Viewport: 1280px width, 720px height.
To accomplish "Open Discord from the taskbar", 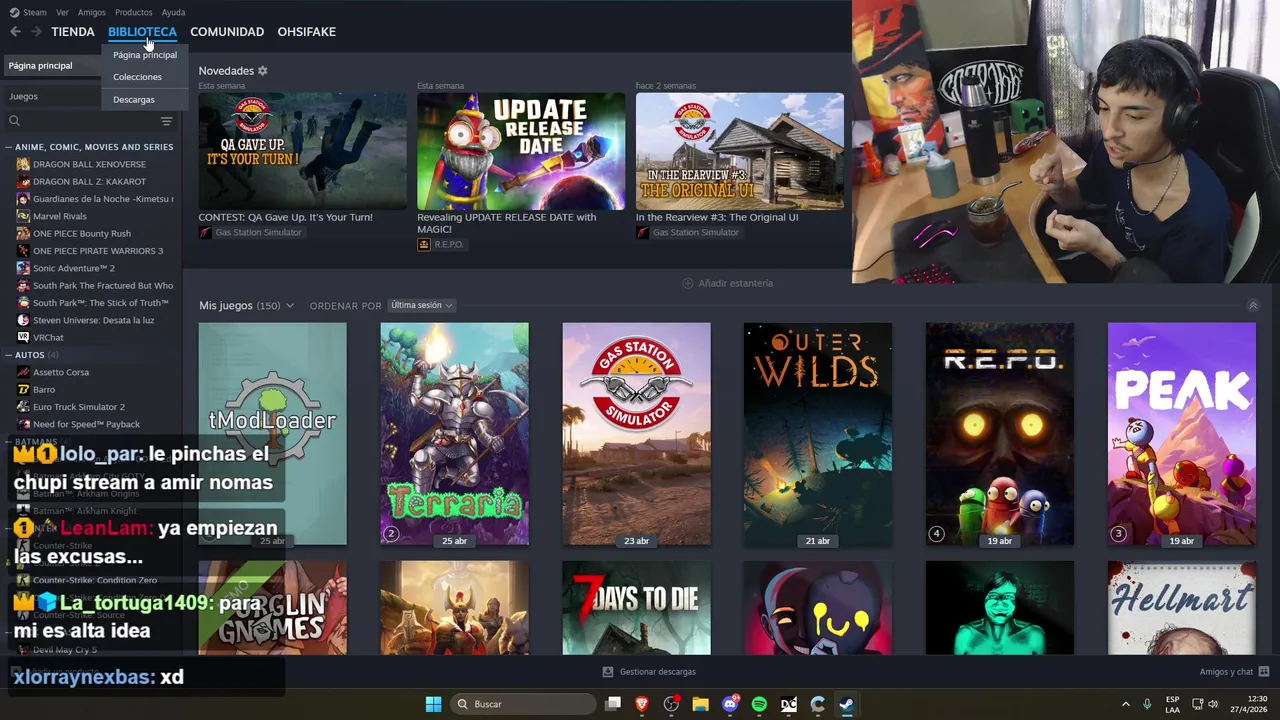I will pyautogui.click(x=730, y=704).
